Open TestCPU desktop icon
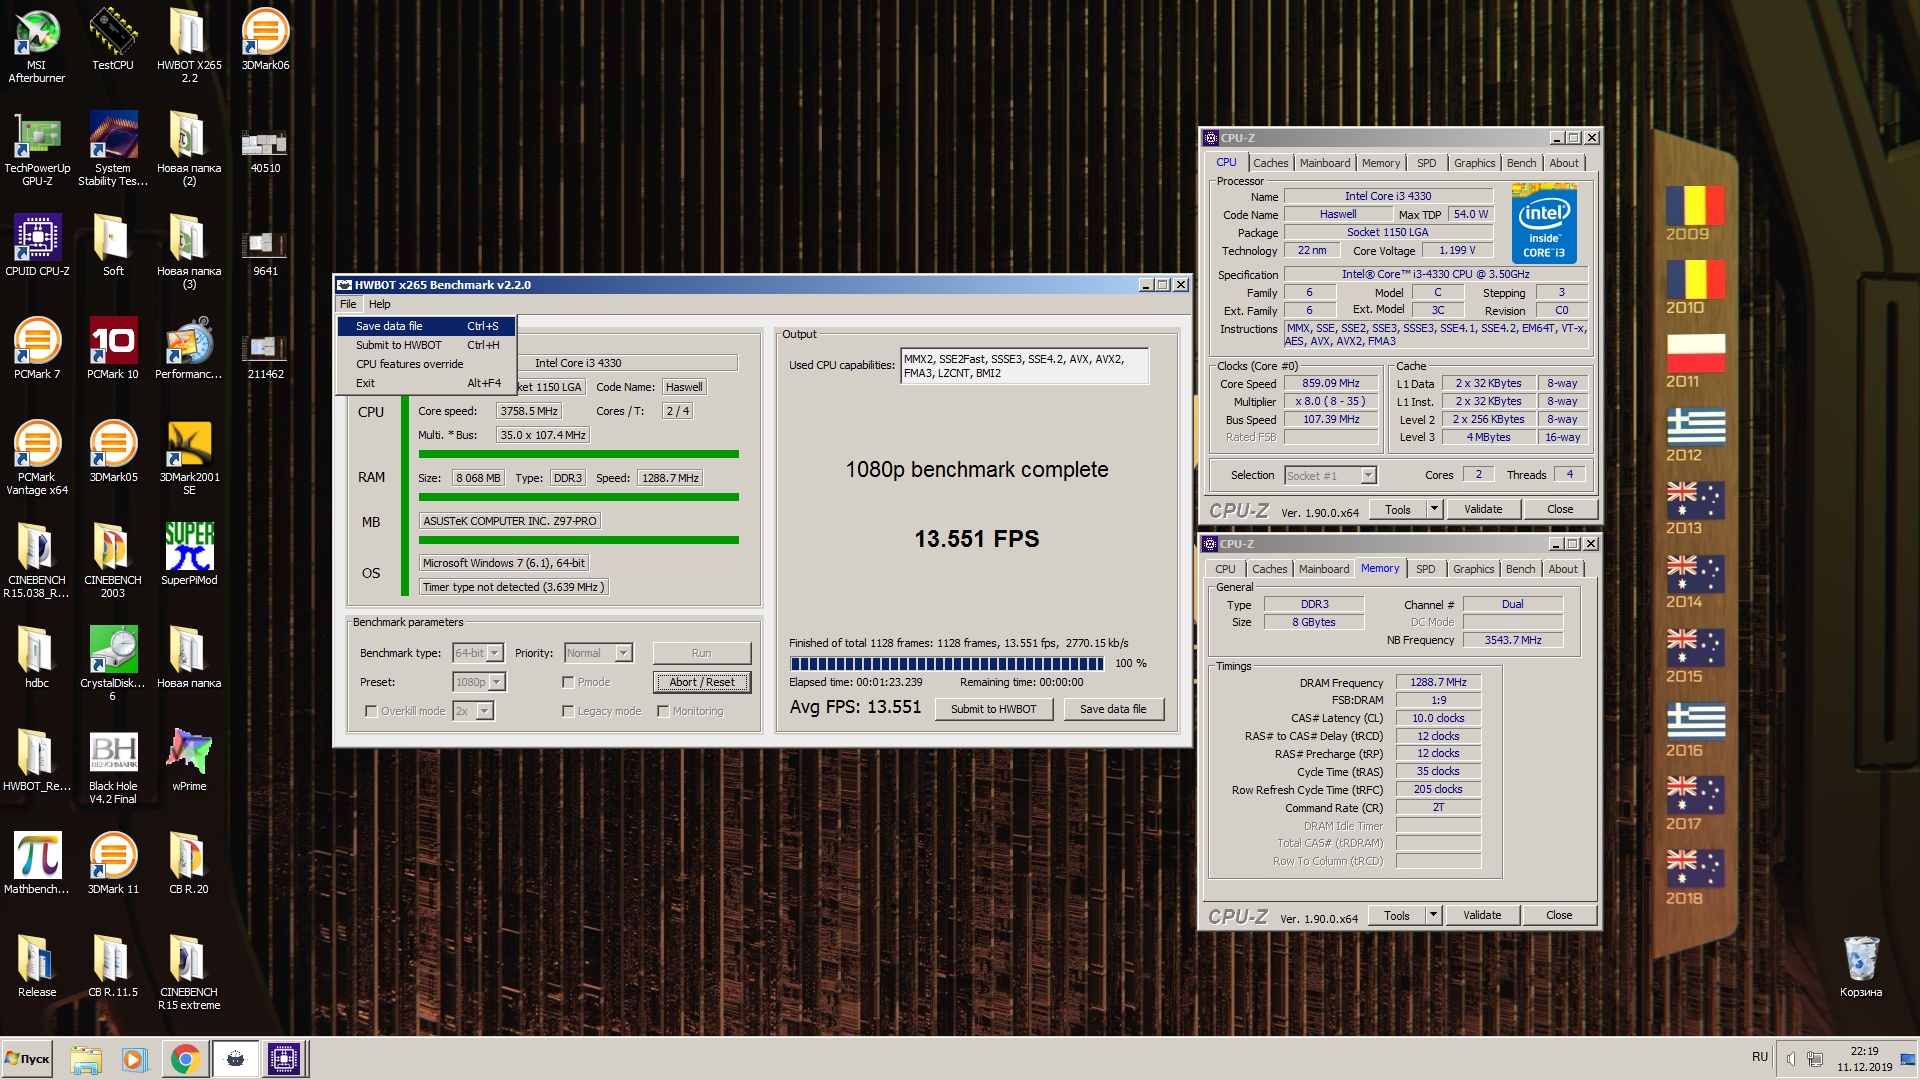 tap(113, 39)
